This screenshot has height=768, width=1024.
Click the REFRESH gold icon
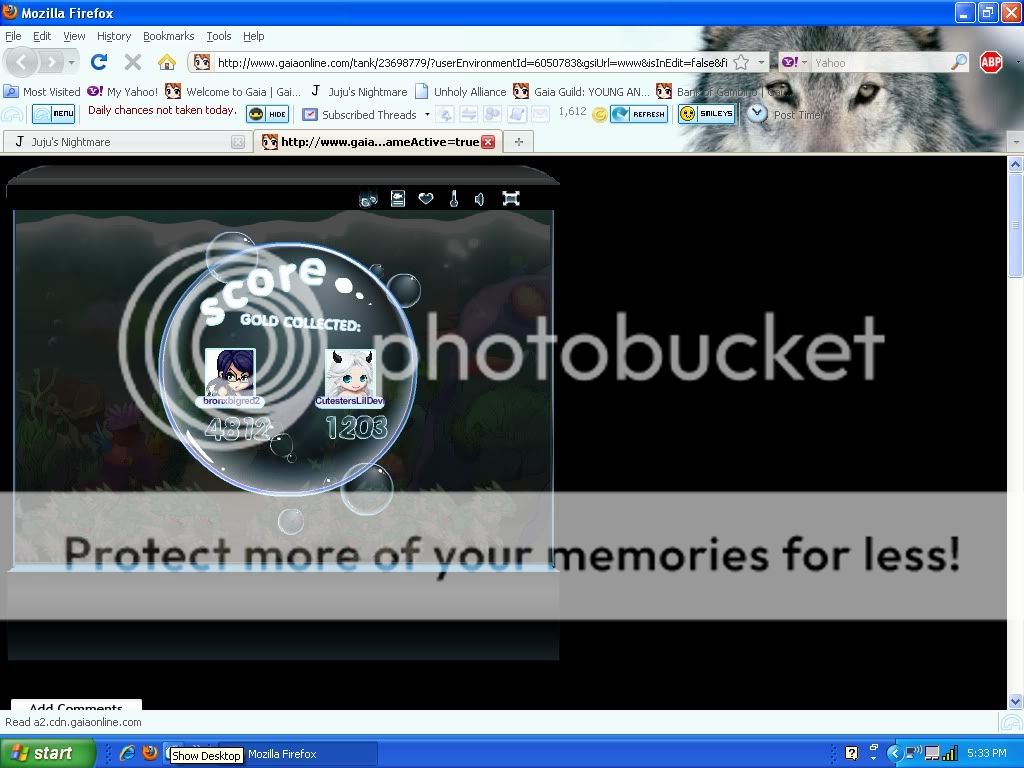(639, 113)
